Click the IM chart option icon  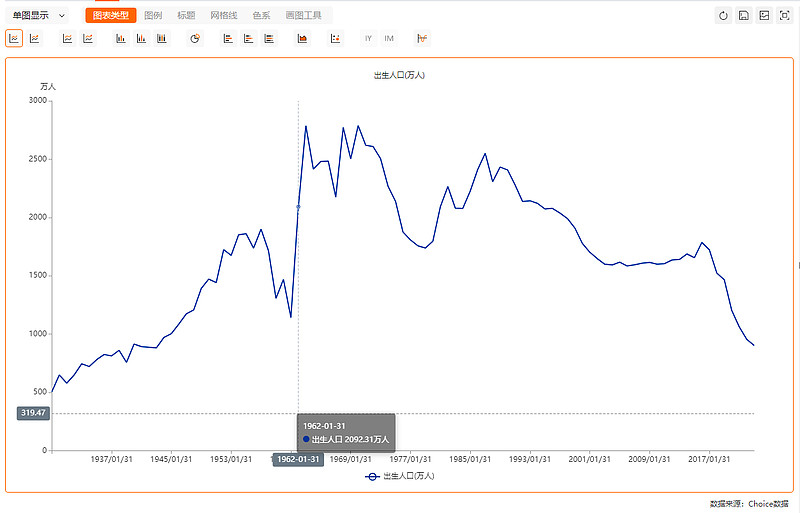(389, 38)
